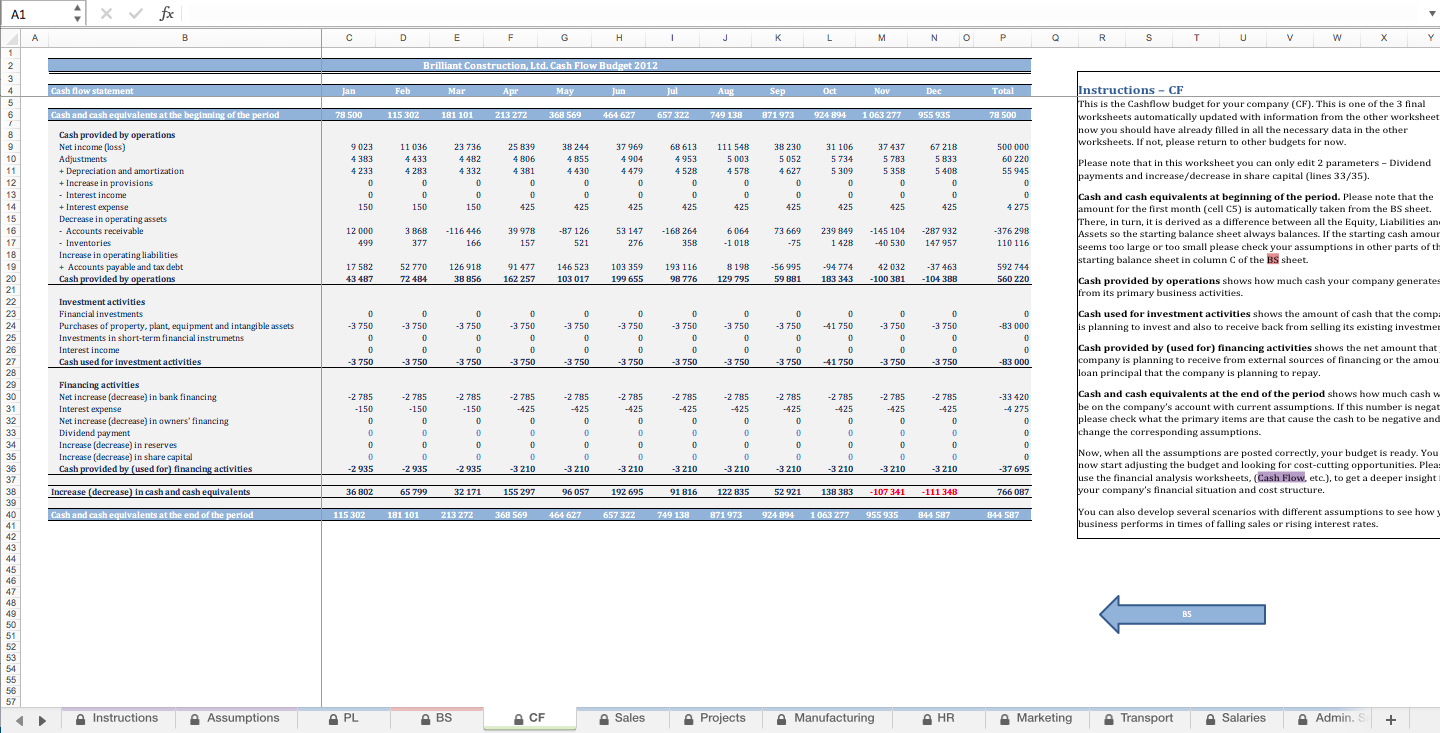Select column O header
The image size is (1440, 733).
pyautogui.click(x=965, y=38)
